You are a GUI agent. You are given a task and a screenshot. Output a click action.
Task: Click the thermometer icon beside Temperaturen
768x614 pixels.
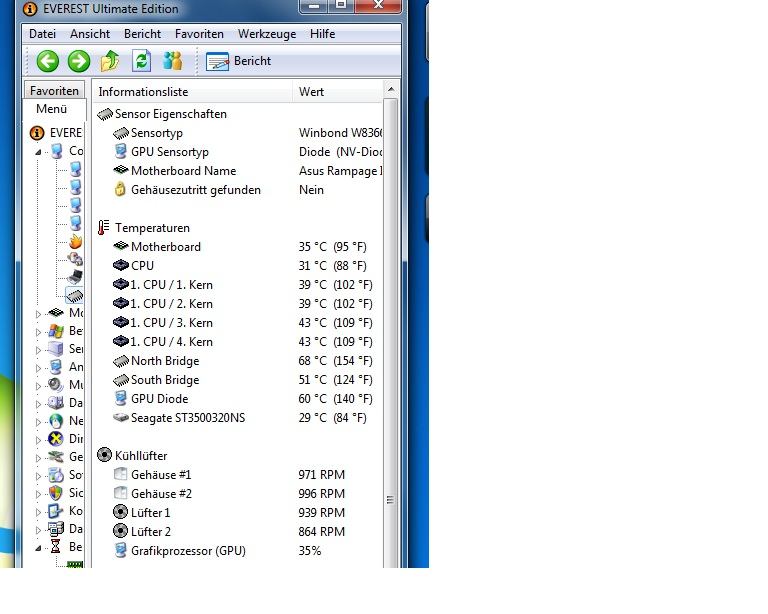coord(103,228)
